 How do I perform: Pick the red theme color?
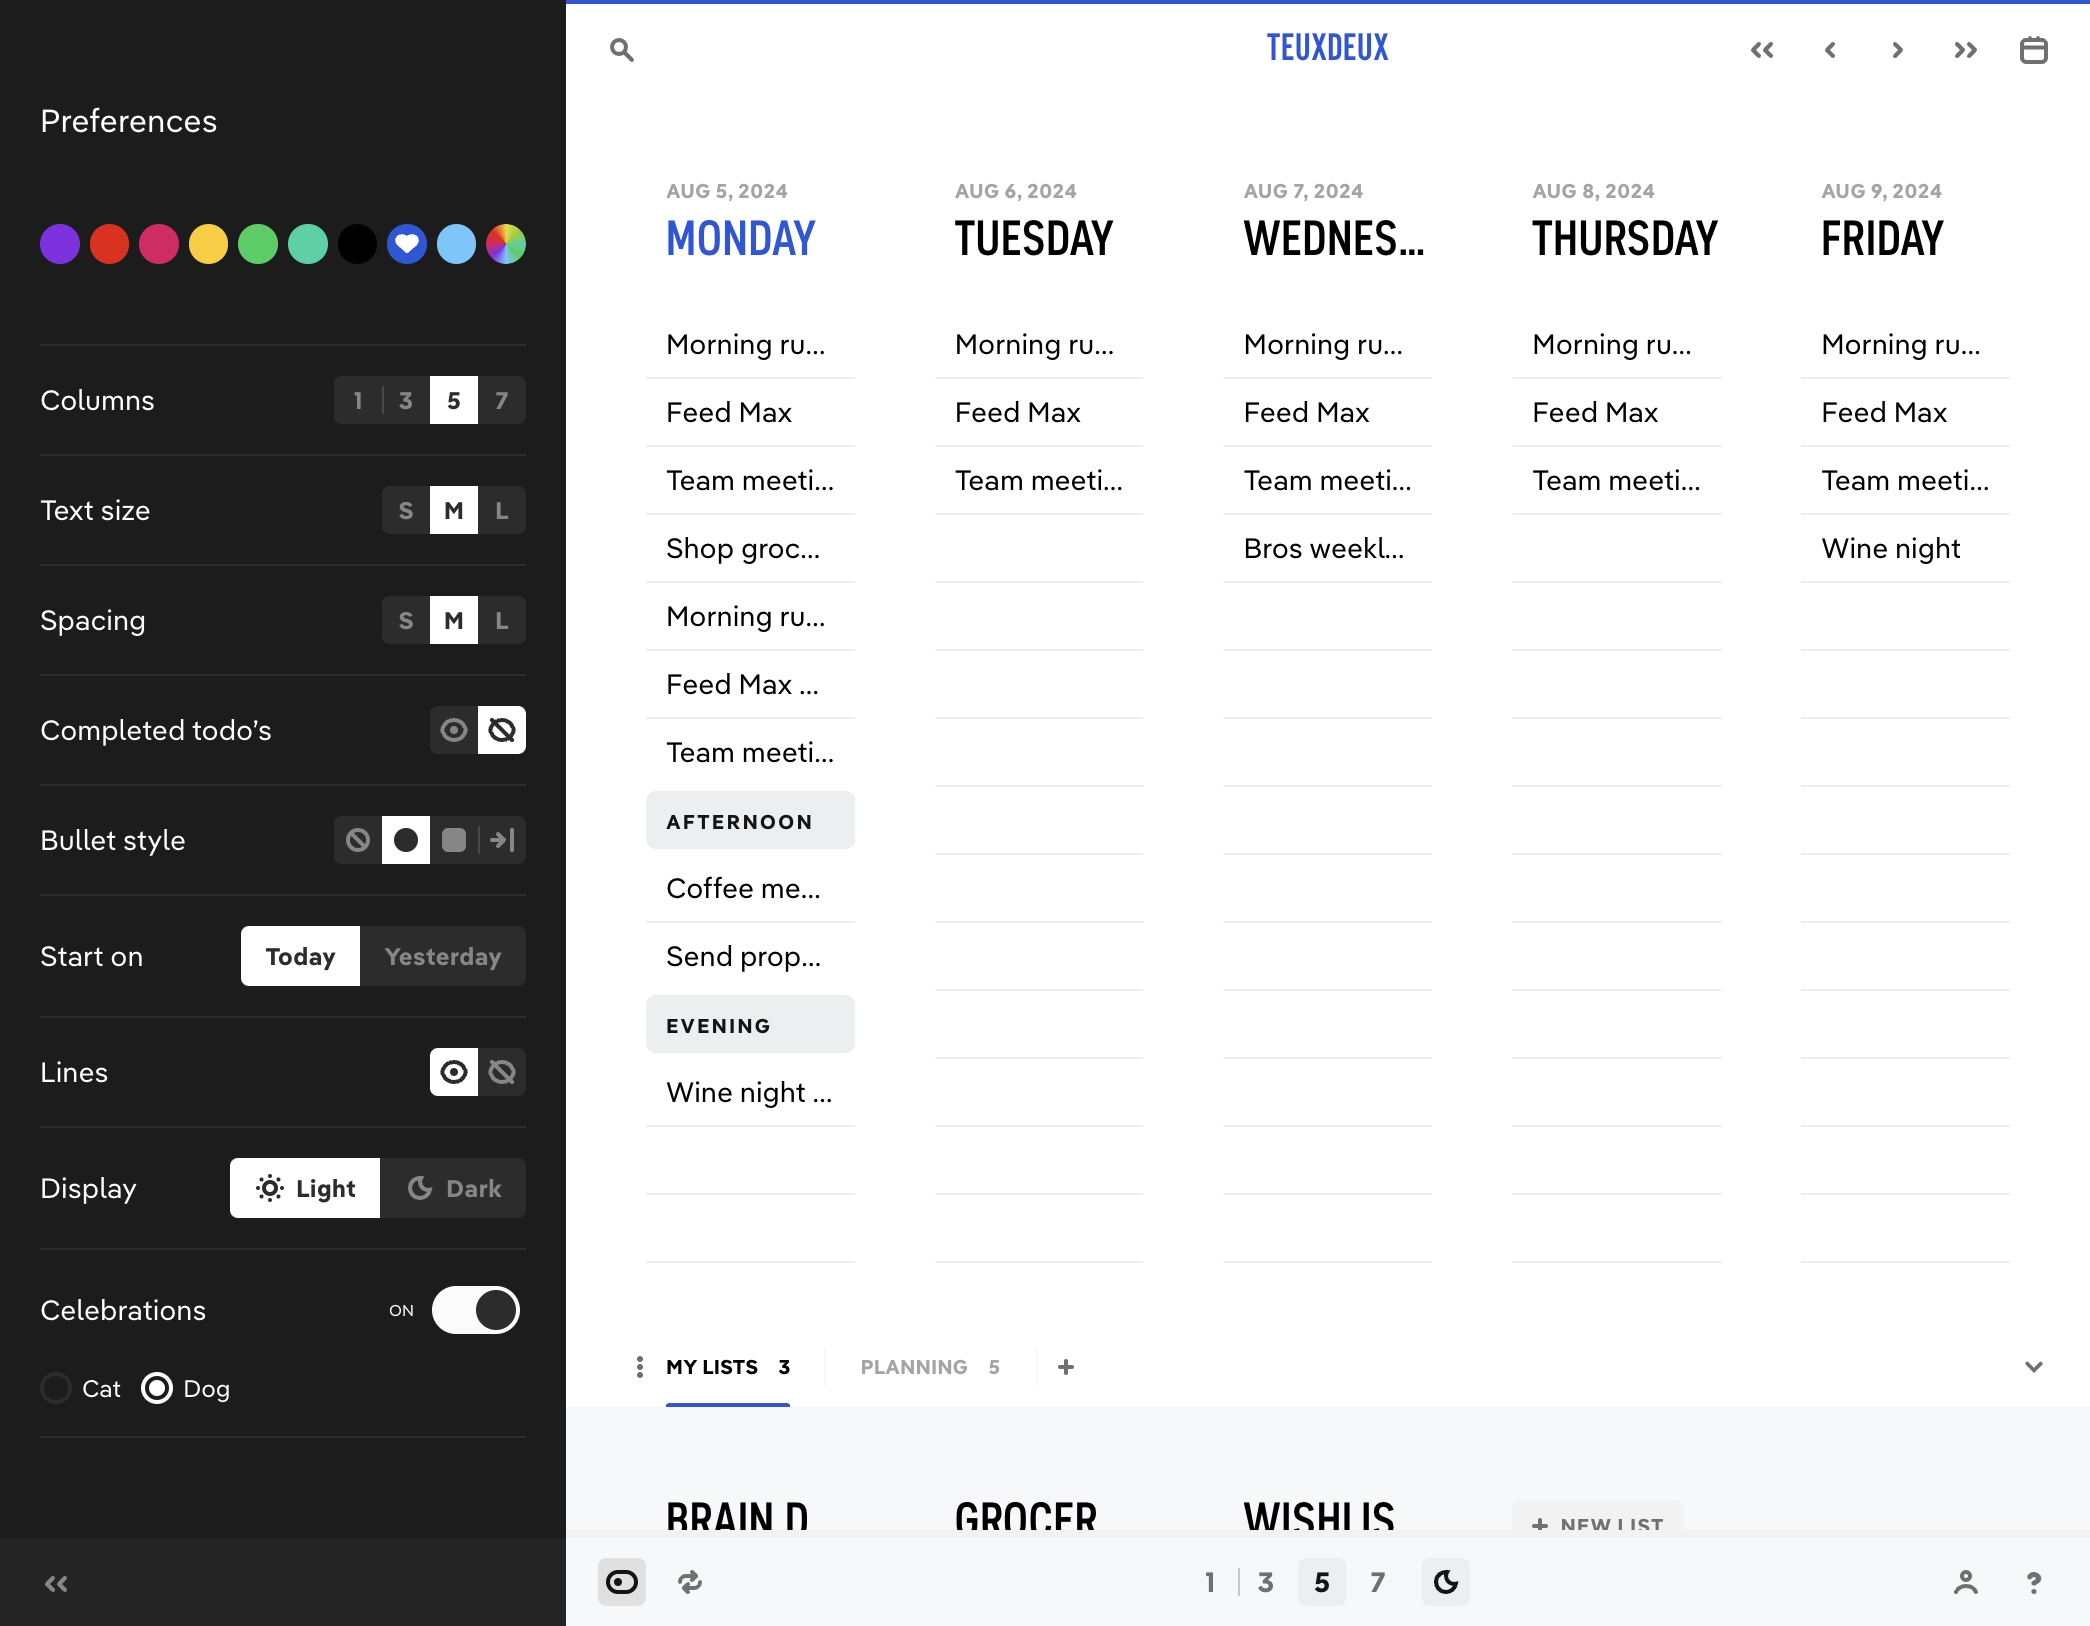(x=109, y=244)
